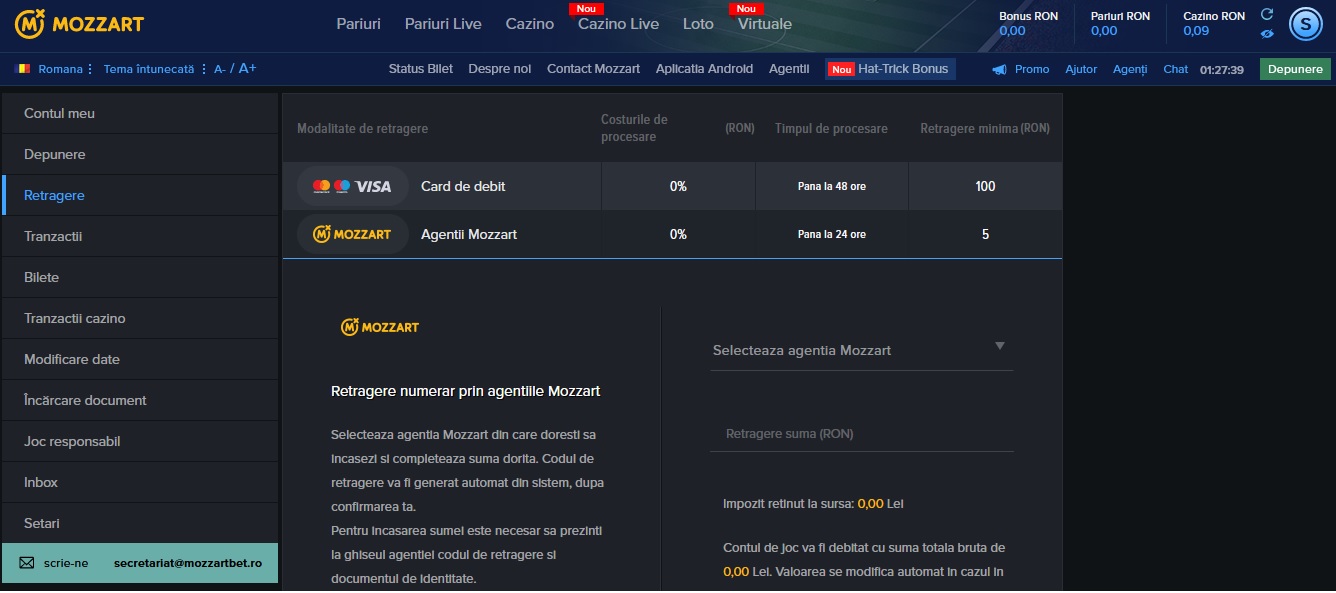Open the Ajutor help link
The image size is (1336, 593).
tap(1081, 69)
